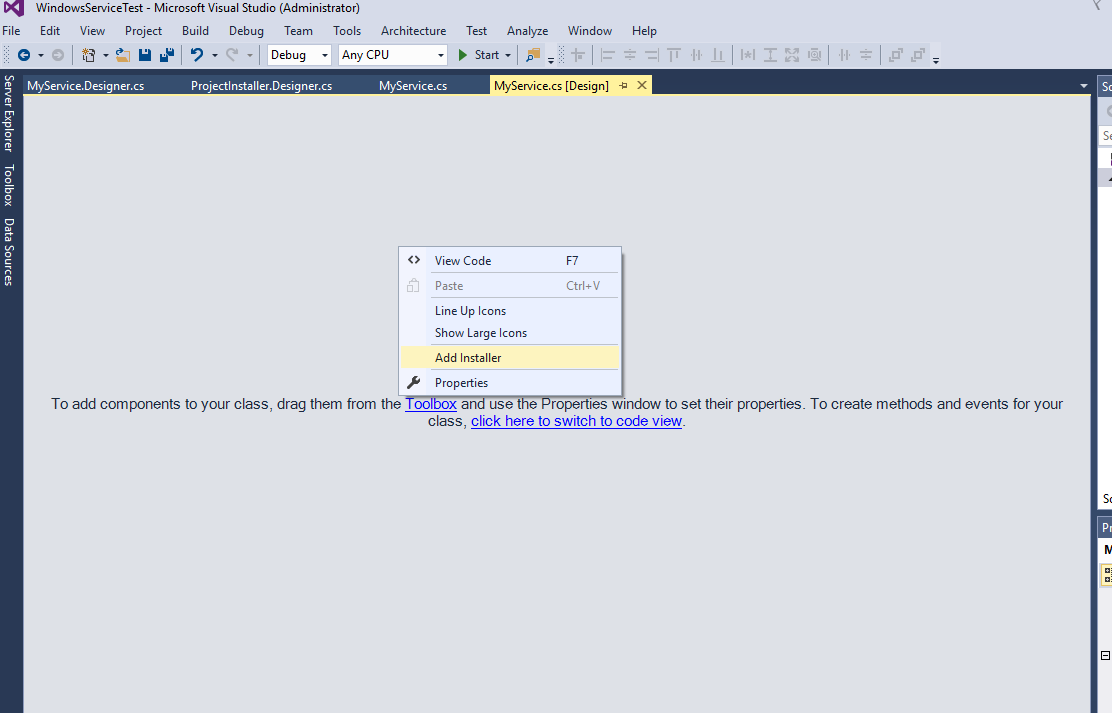This screenshot has height=717, width=1119.
Task: Choose Add Installer in context menu
Action: pyautogui.click(x=510, y=358)
